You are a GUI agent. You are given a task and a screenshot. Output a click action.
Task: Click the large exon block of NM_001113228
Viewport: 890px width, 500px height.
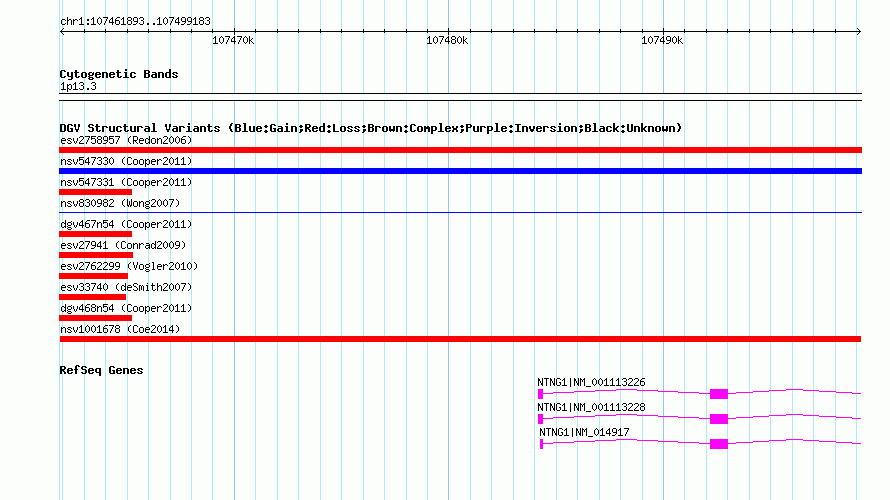719,419
